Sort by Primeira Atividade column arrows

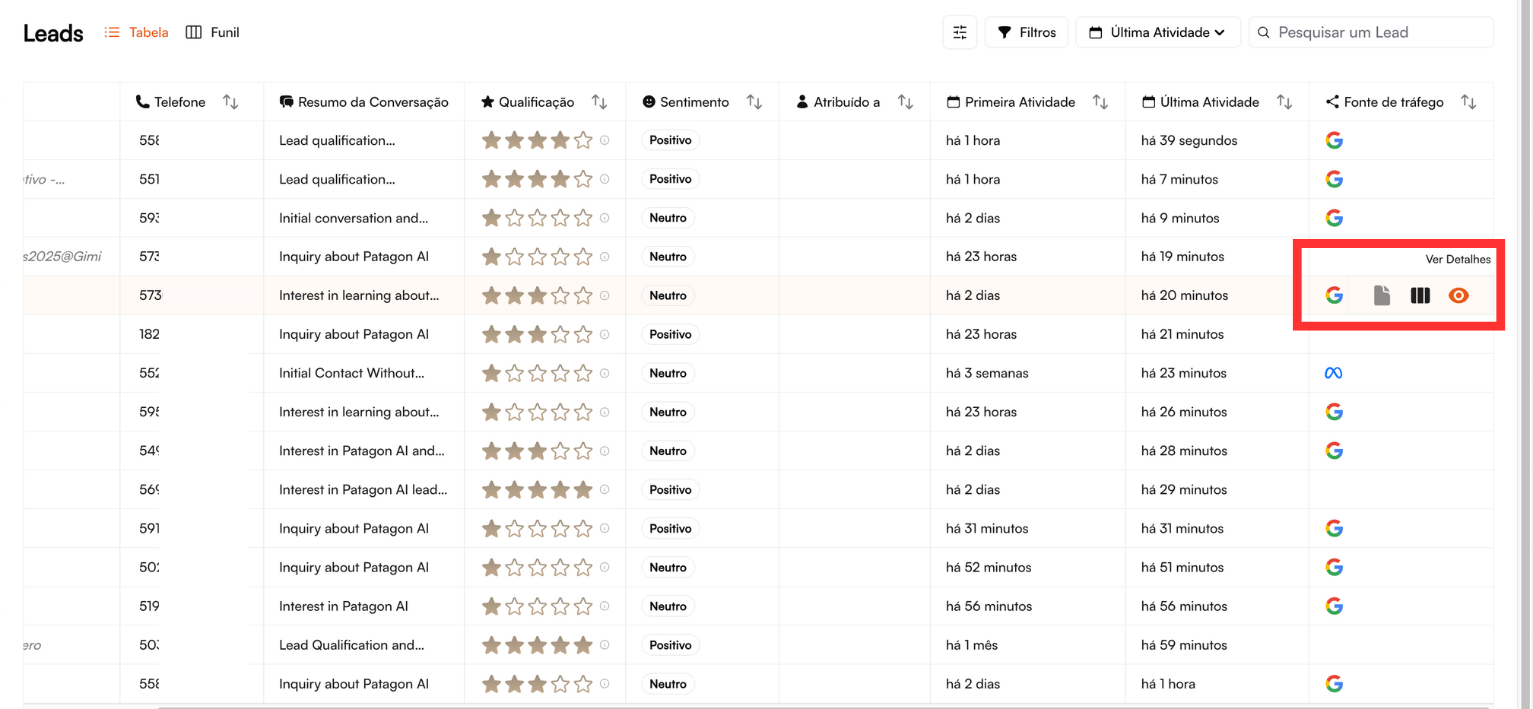coord(1100,102)
